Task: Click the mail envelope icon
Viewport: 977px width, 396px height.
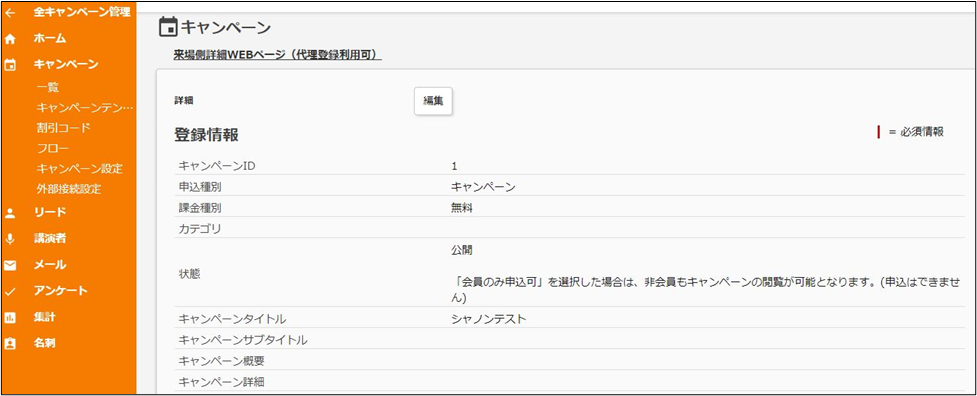Action: tap(9, 265)
